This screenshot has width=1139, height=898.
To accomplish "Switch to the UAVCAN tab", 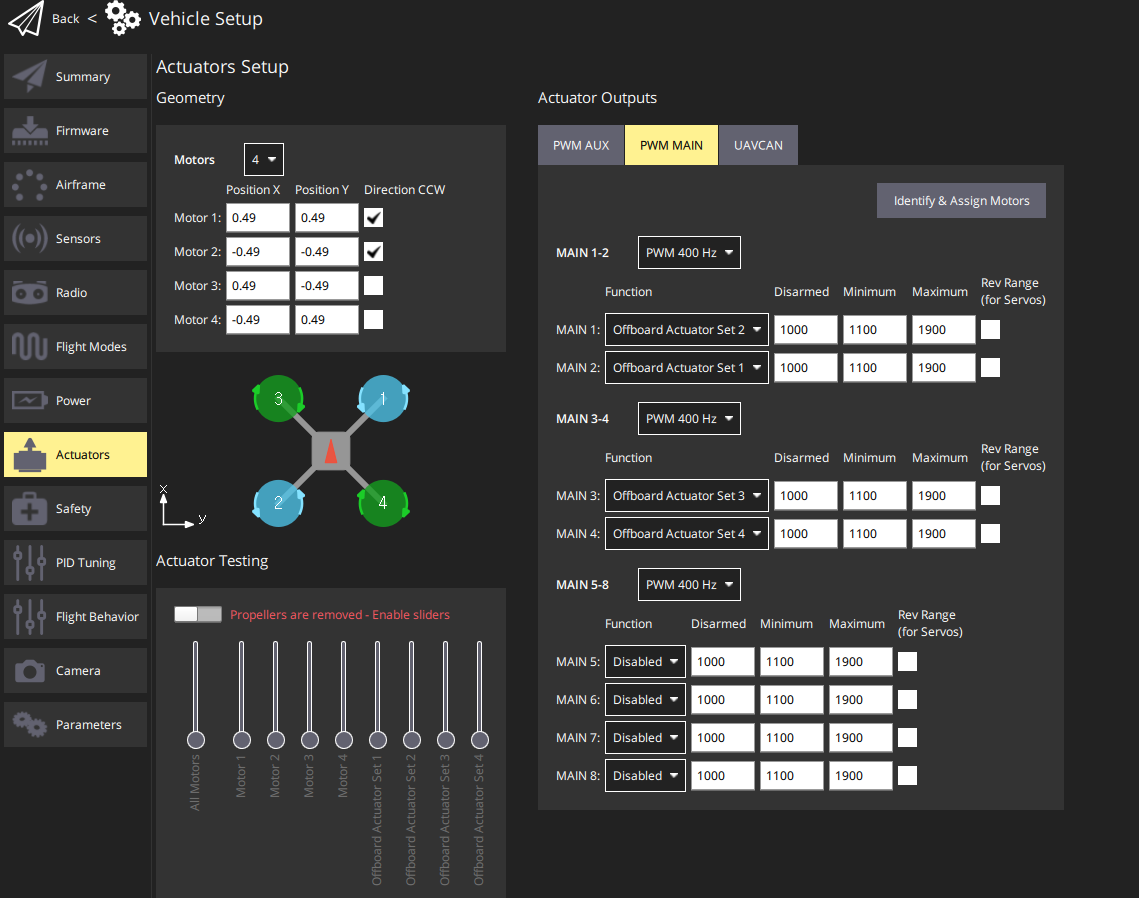I will [x=758, y=146].
